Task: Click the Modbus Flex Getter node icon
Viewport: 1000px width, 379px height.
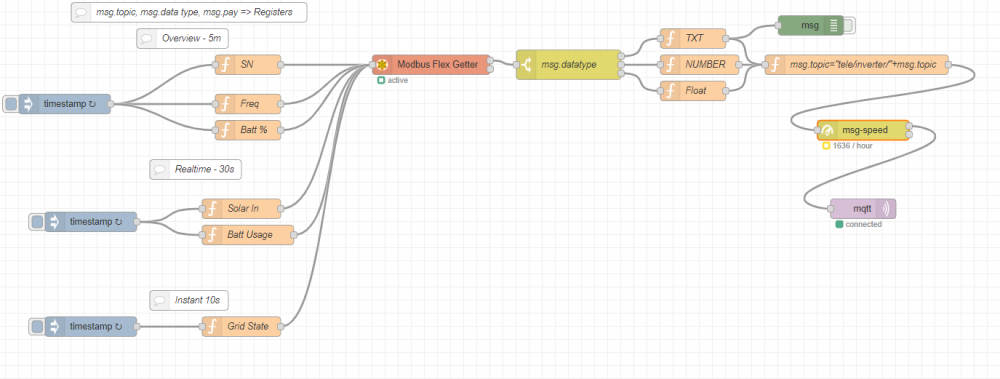Action: click(x=382, y=64)
